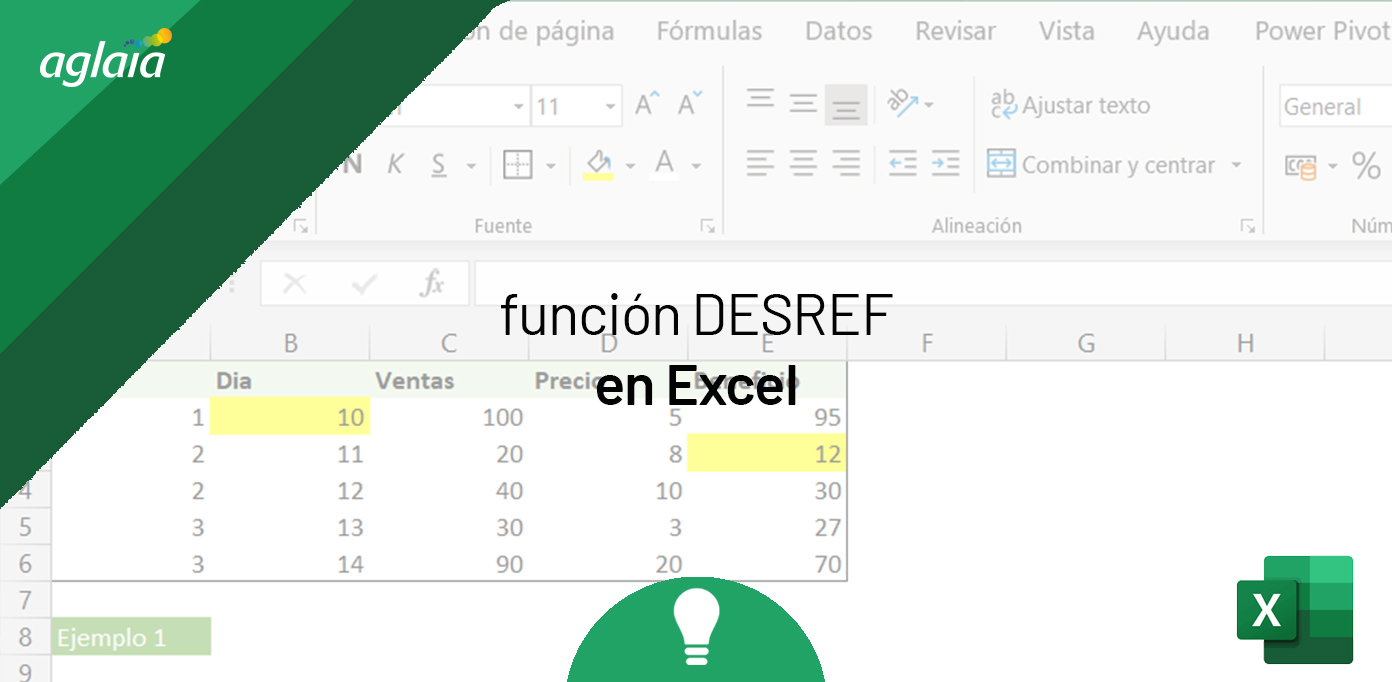The image size is (1392, 682).
Task: Open the font name dropdown arrow
Action: 518,106
